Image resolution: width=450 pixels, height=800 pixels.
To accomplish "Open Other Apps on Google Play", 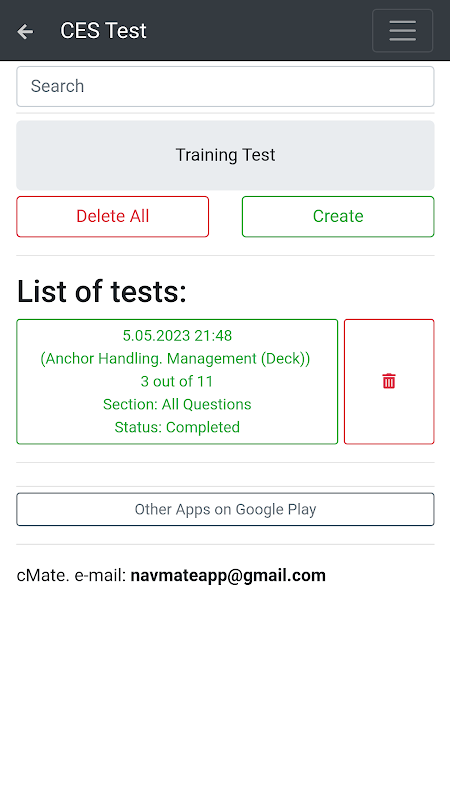I will pyautogui.click(x=225, y=509).
